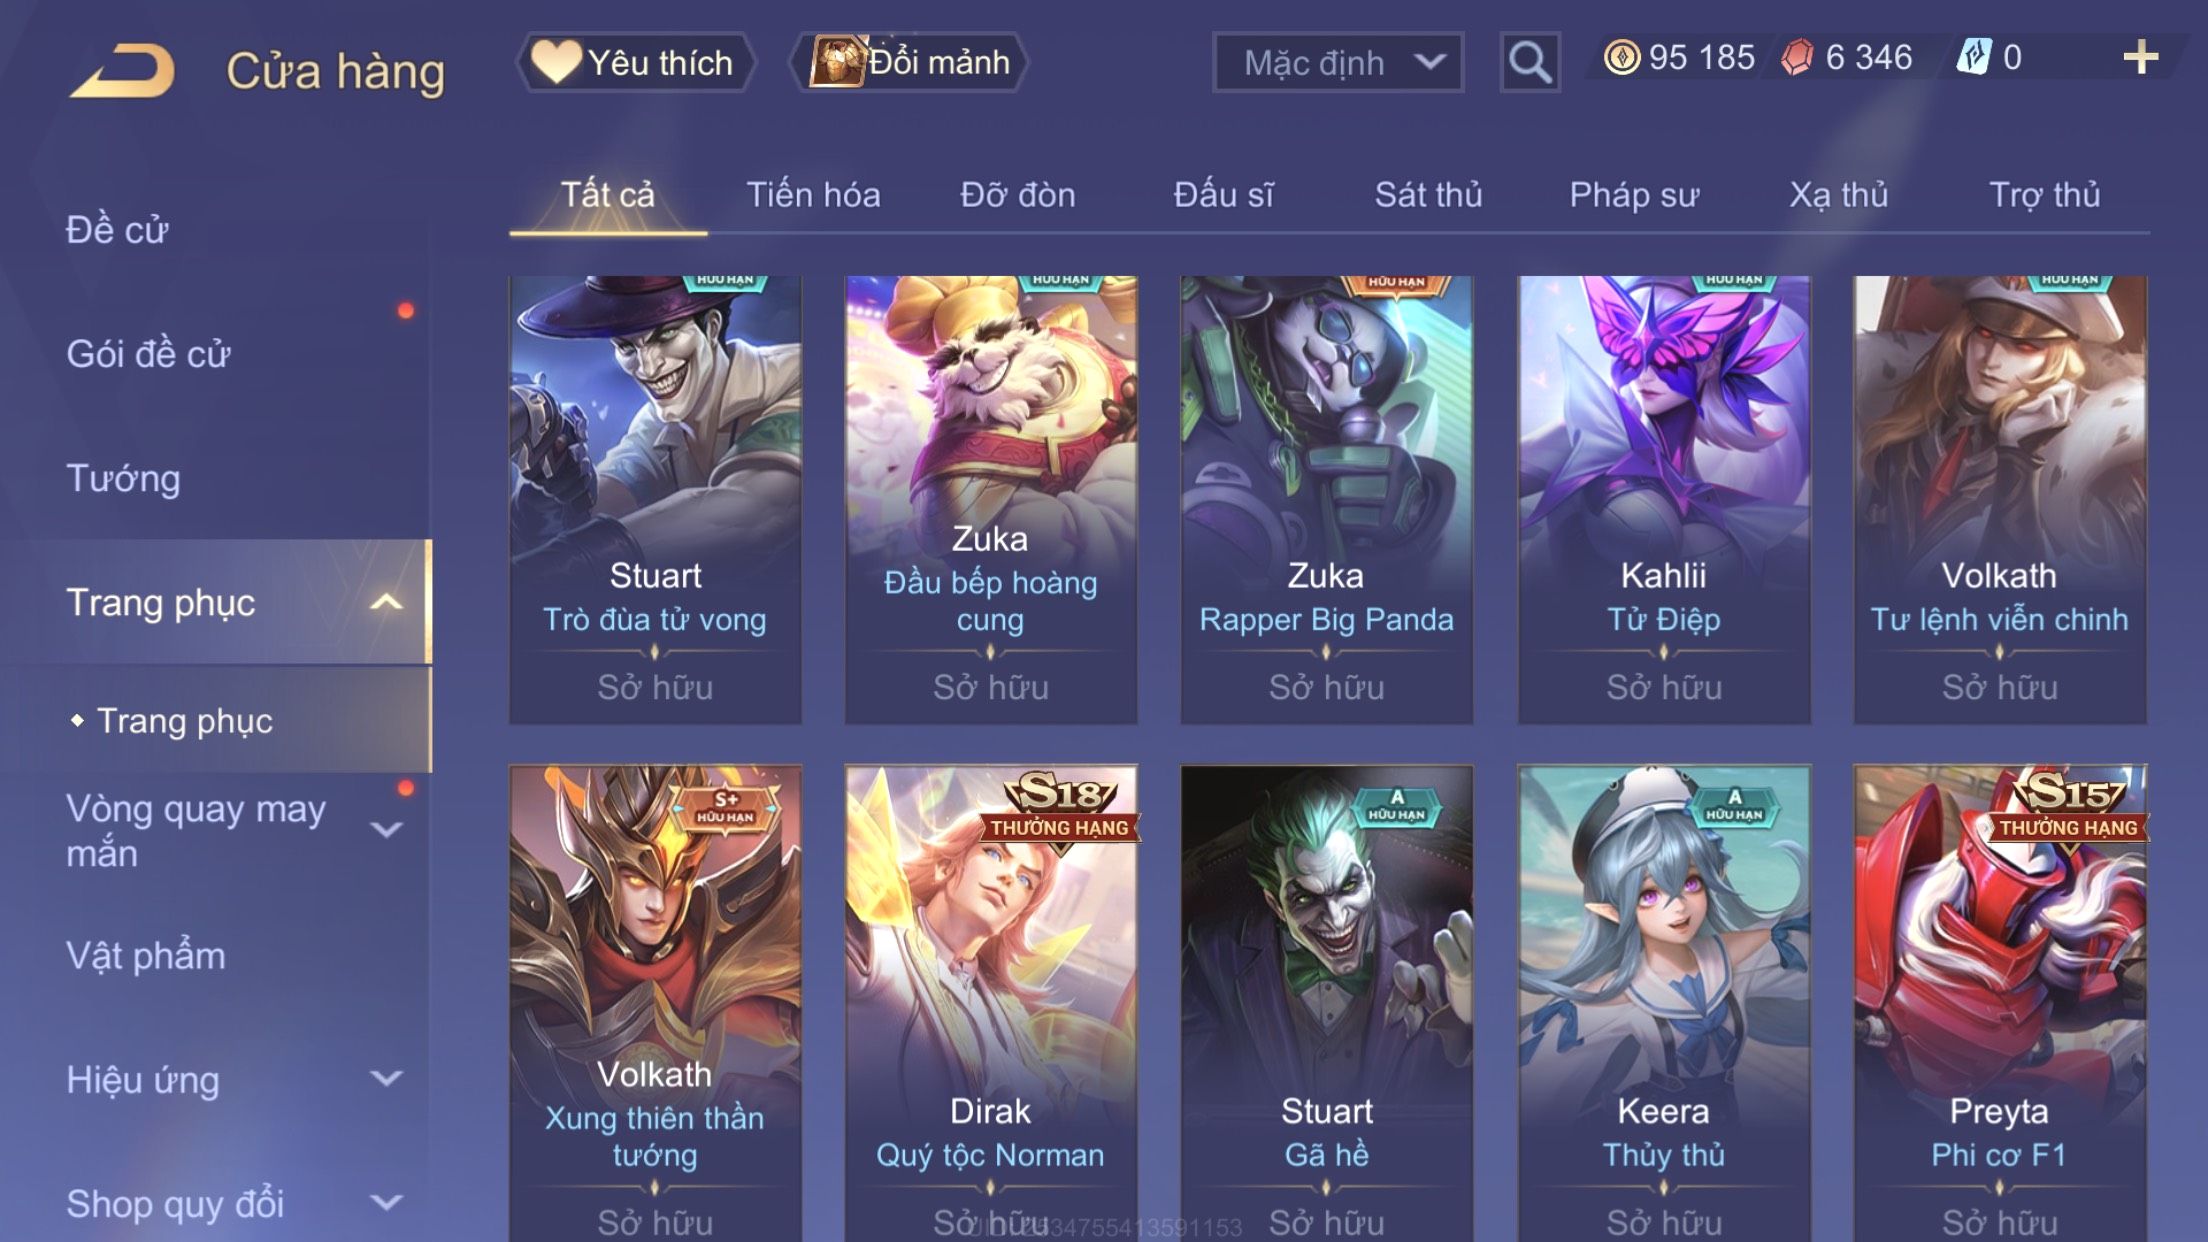Image resolution: width=2208 pixels, height=1242 pixels.
Task: Open the Mặc định sort dropdown
Action: 1338,62
